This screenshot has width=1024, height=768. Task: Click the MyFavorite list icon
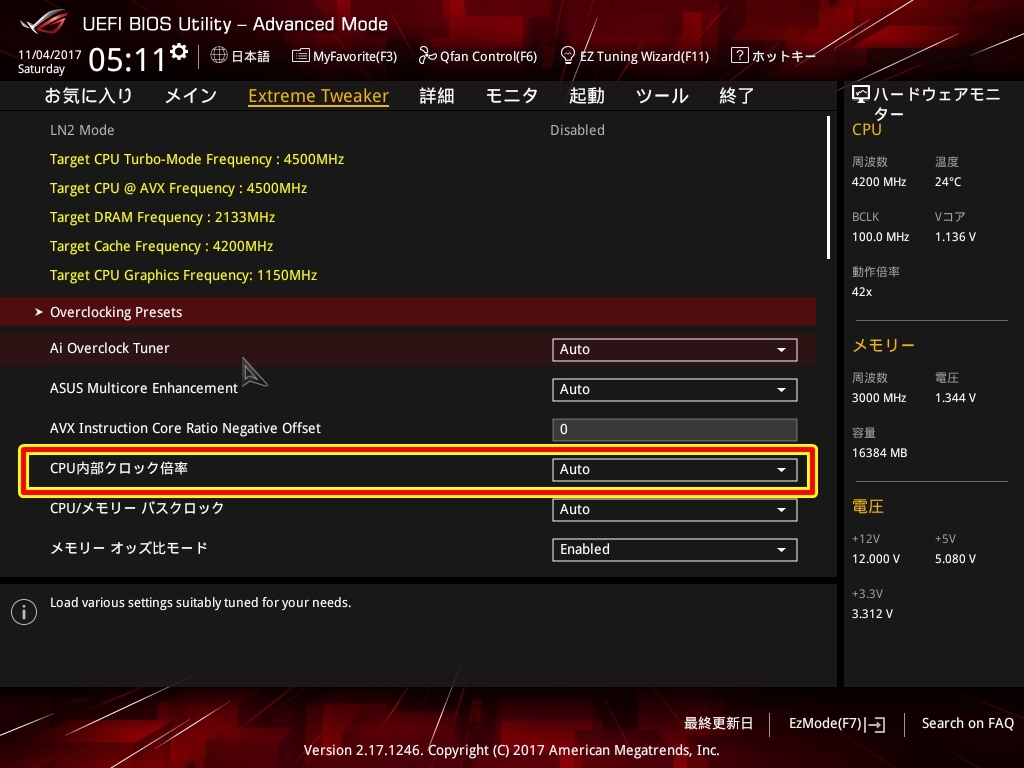point(300,56)
